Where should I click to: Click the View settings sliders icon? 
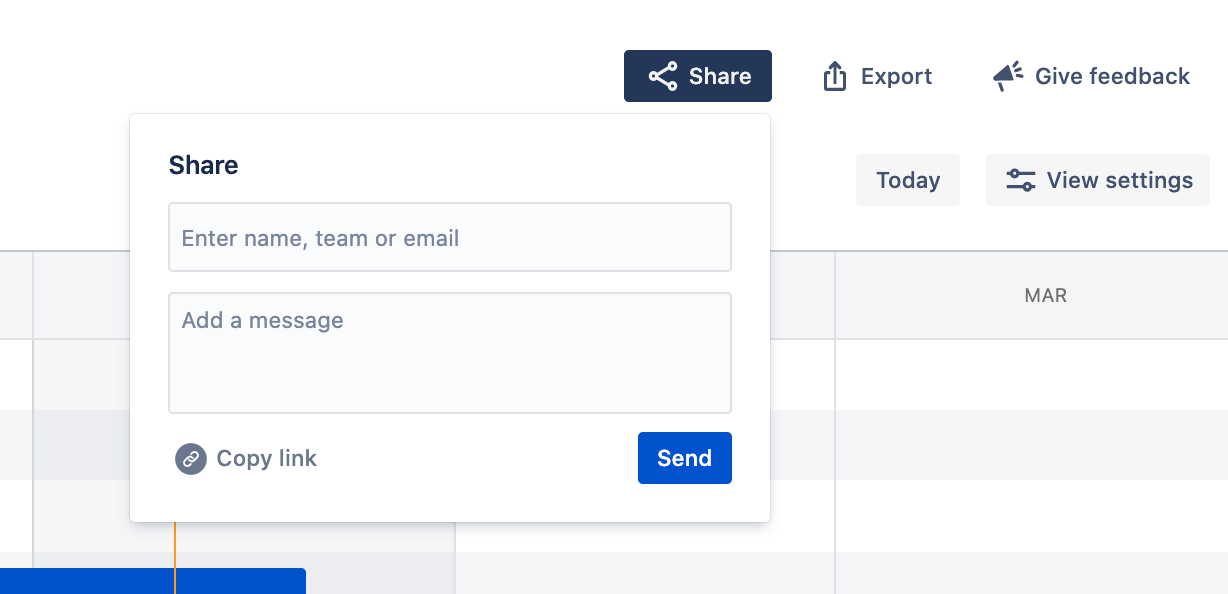click(1020, 181)
